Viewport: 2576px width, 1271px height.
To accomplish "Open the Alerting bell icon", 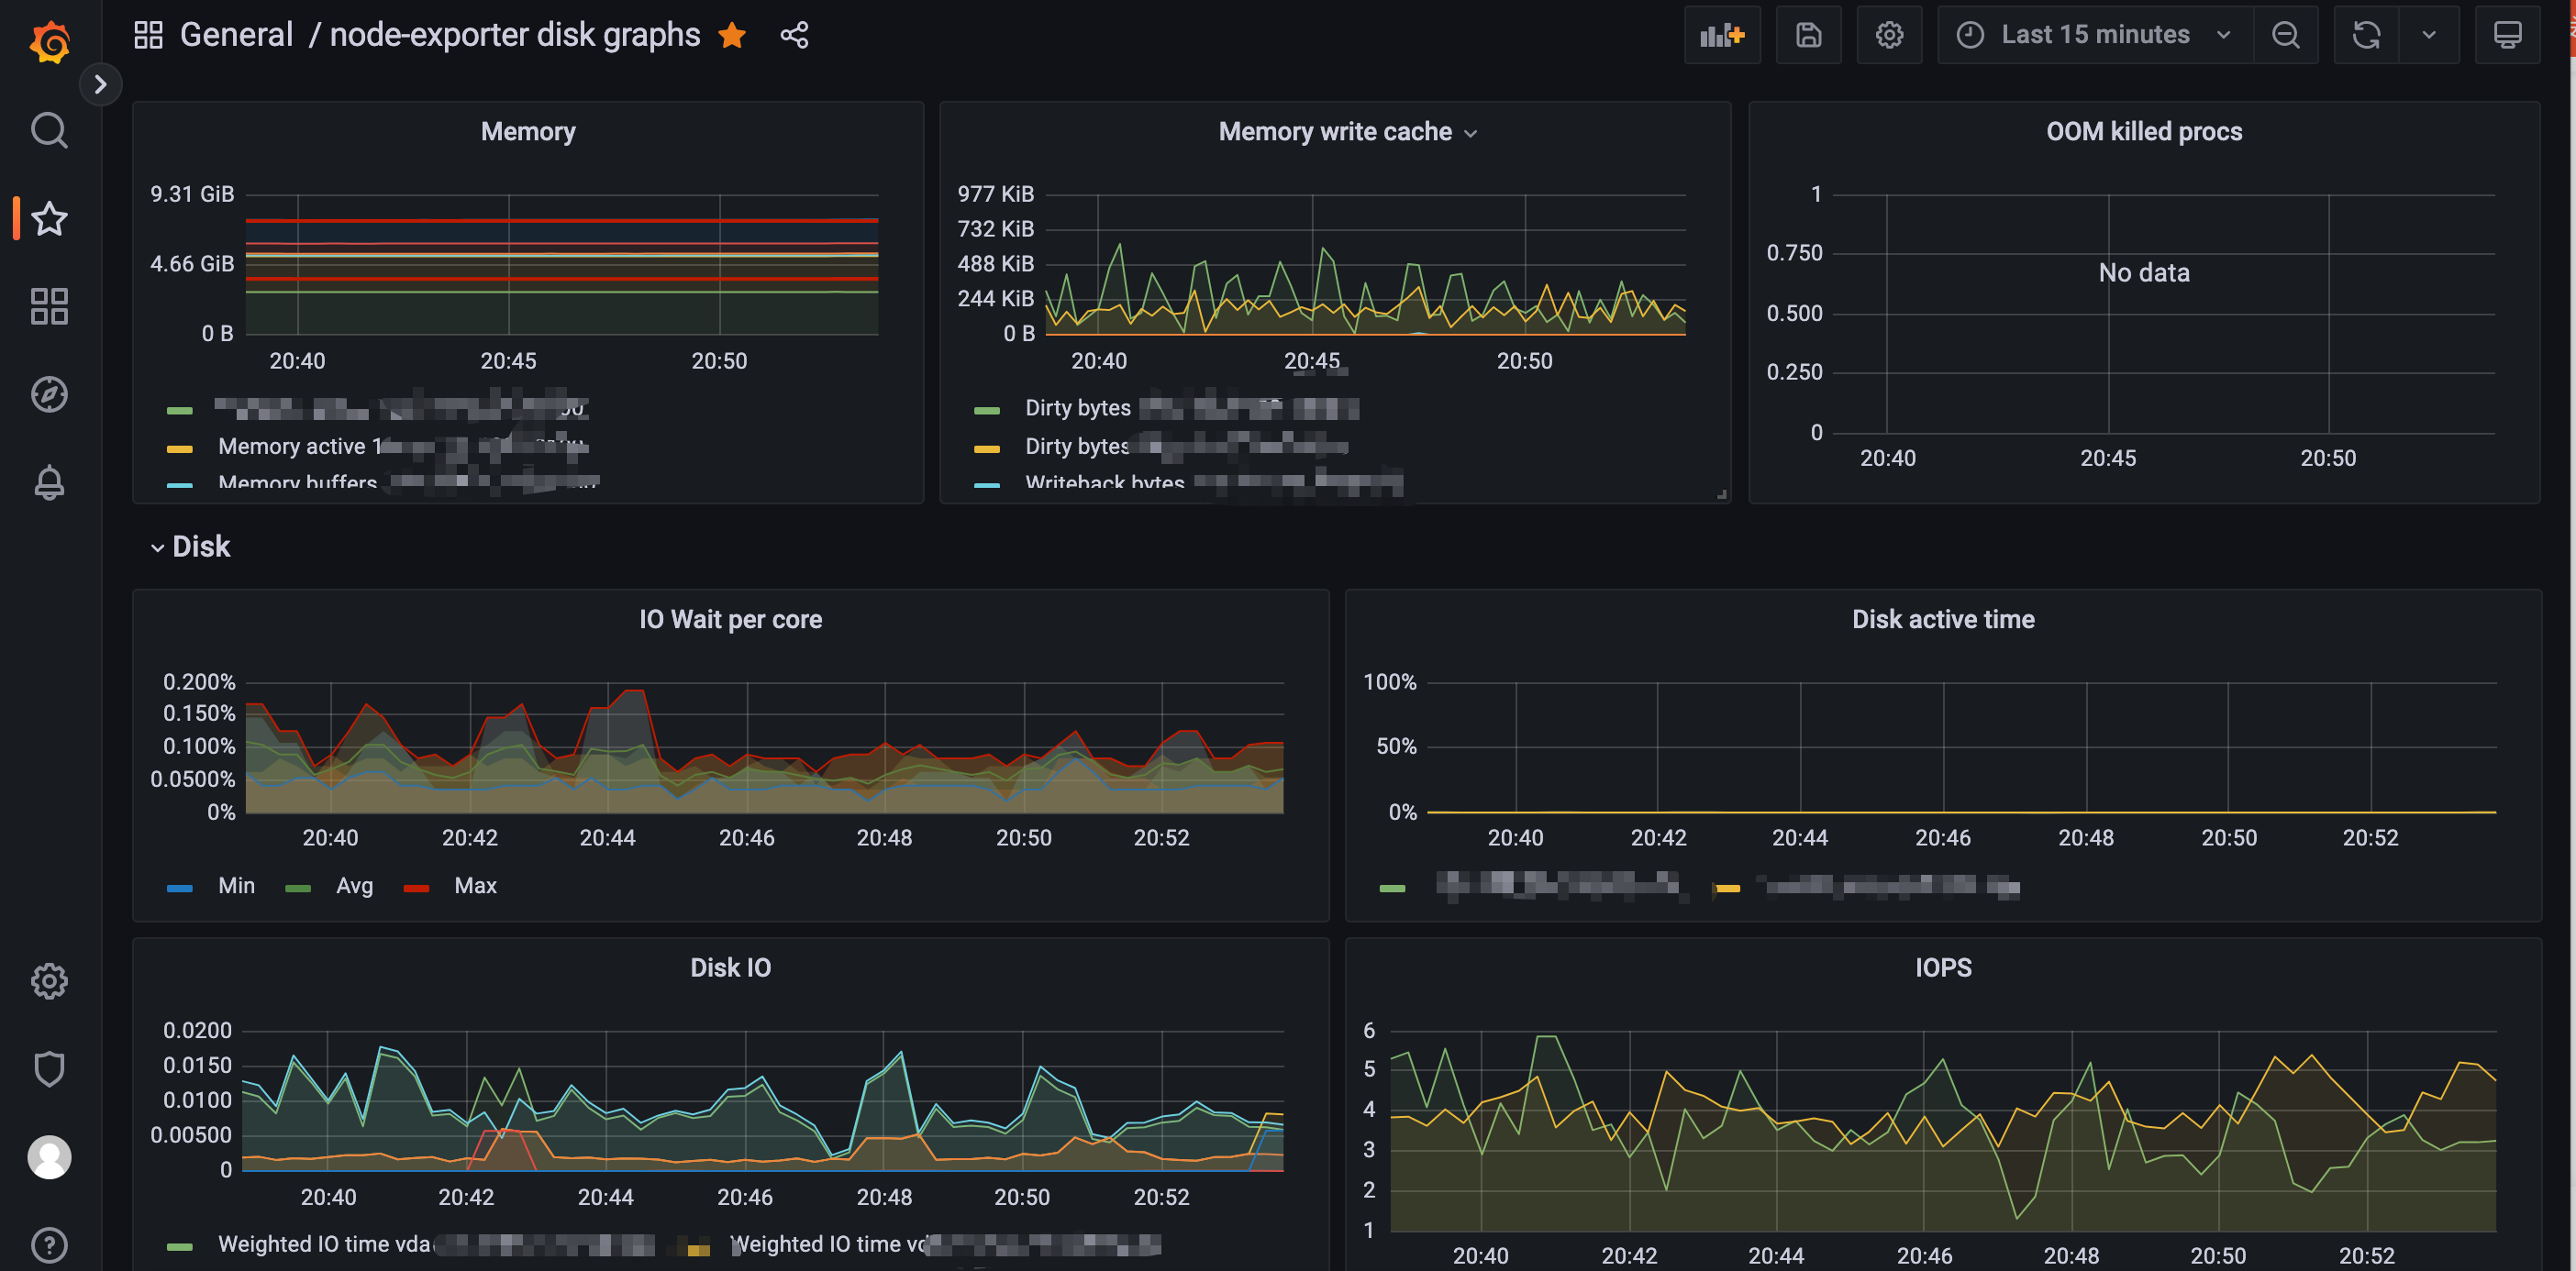I will coord(49,482).
